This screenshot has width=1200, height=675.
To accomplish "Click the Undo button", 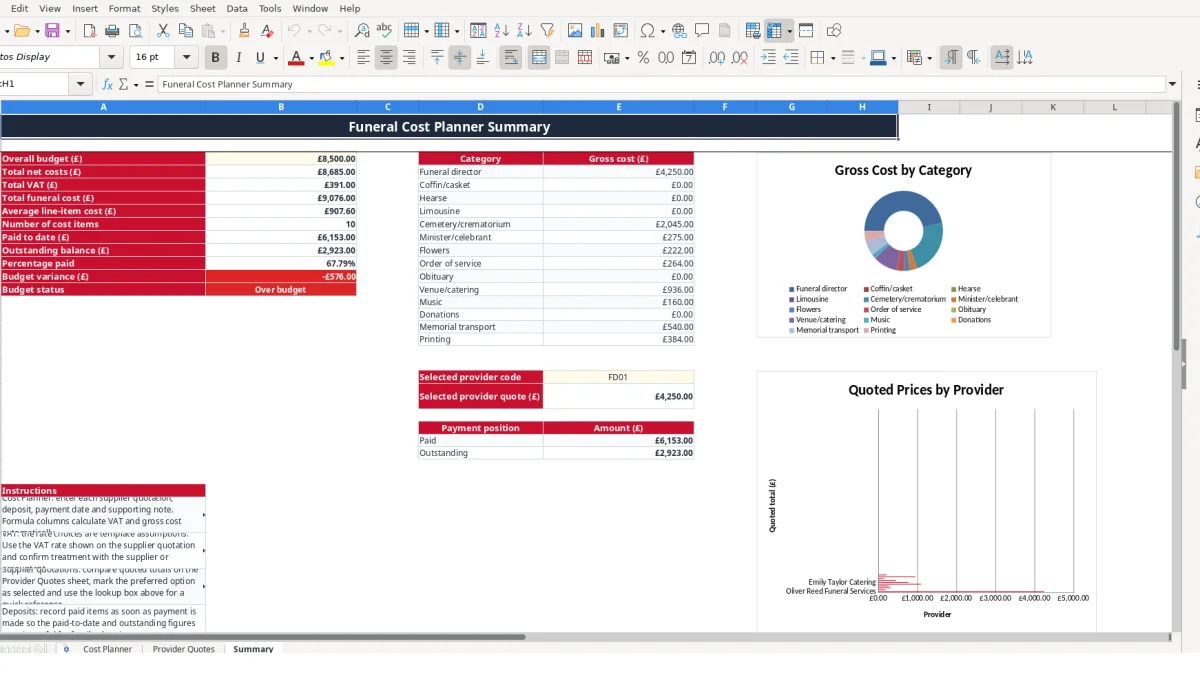I will pos(293,31).
